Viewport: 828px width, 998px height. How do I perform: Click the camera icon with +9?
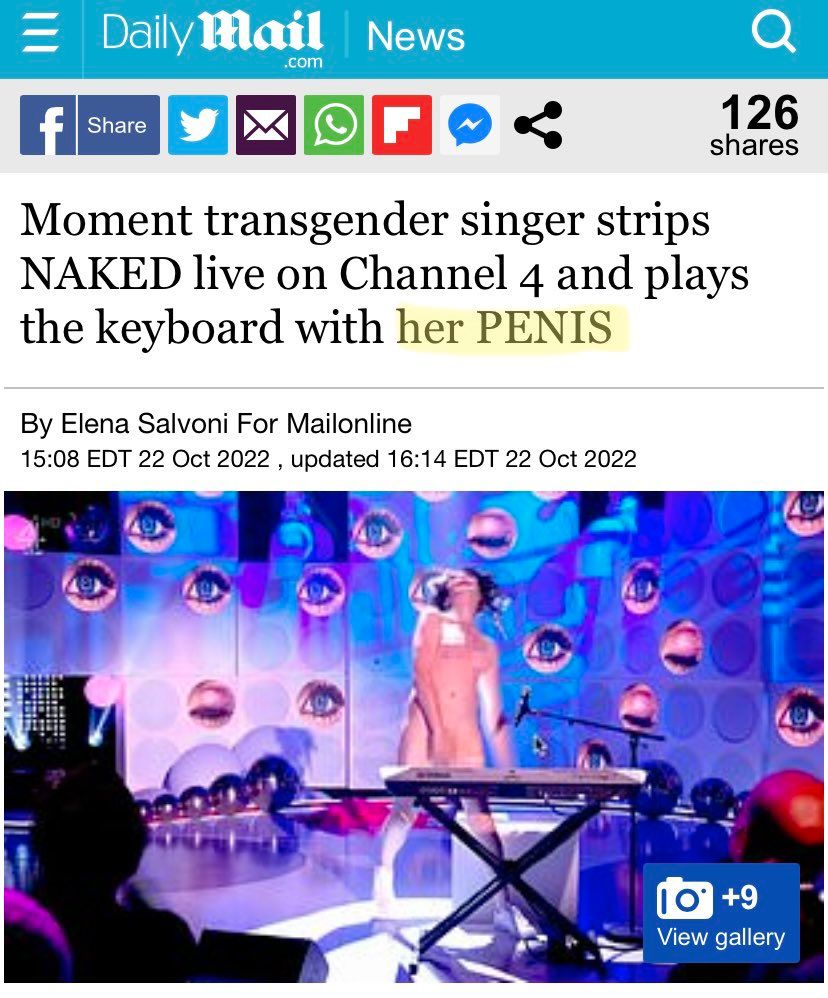pyautogui.click(x=707, y=897)
